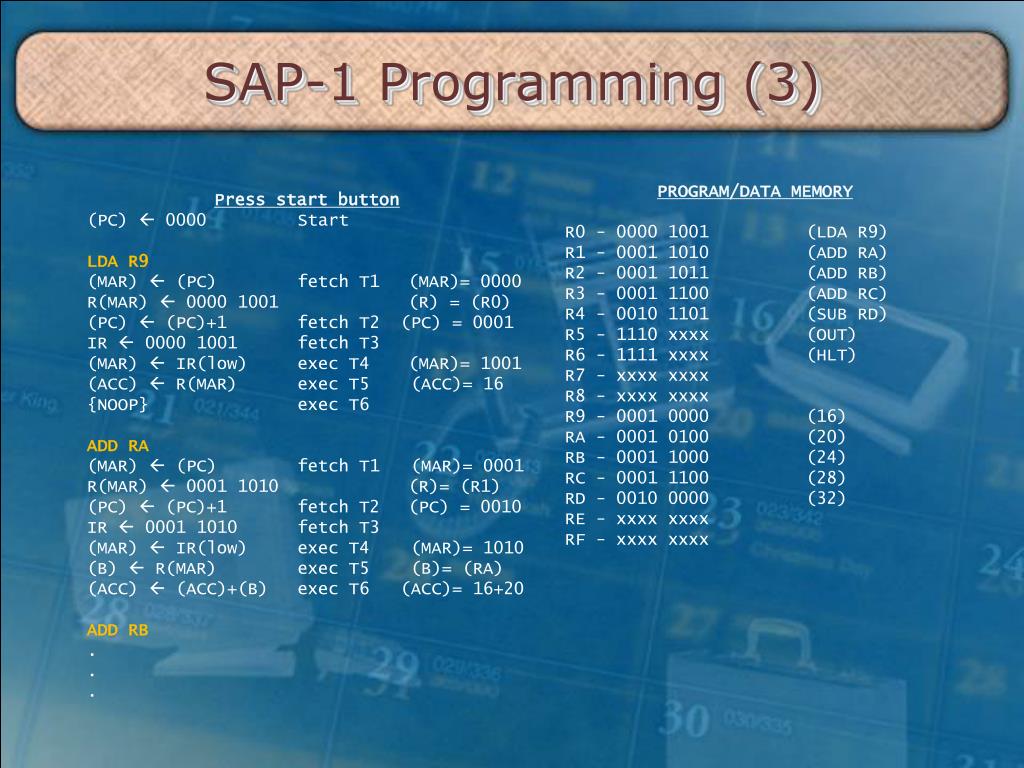This screenshot has width=1024, height=768.
Task: Click the word "Start"
Action: coord(323,220)
